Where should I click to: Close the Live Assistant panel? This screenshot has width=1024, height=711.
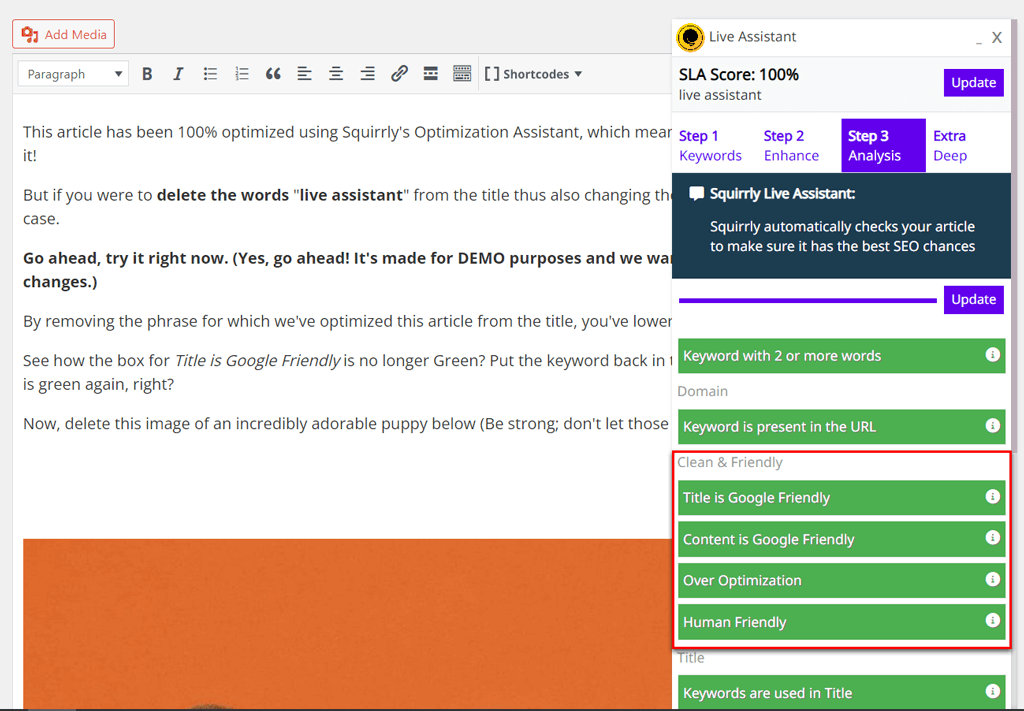click(x=997, y=38)
